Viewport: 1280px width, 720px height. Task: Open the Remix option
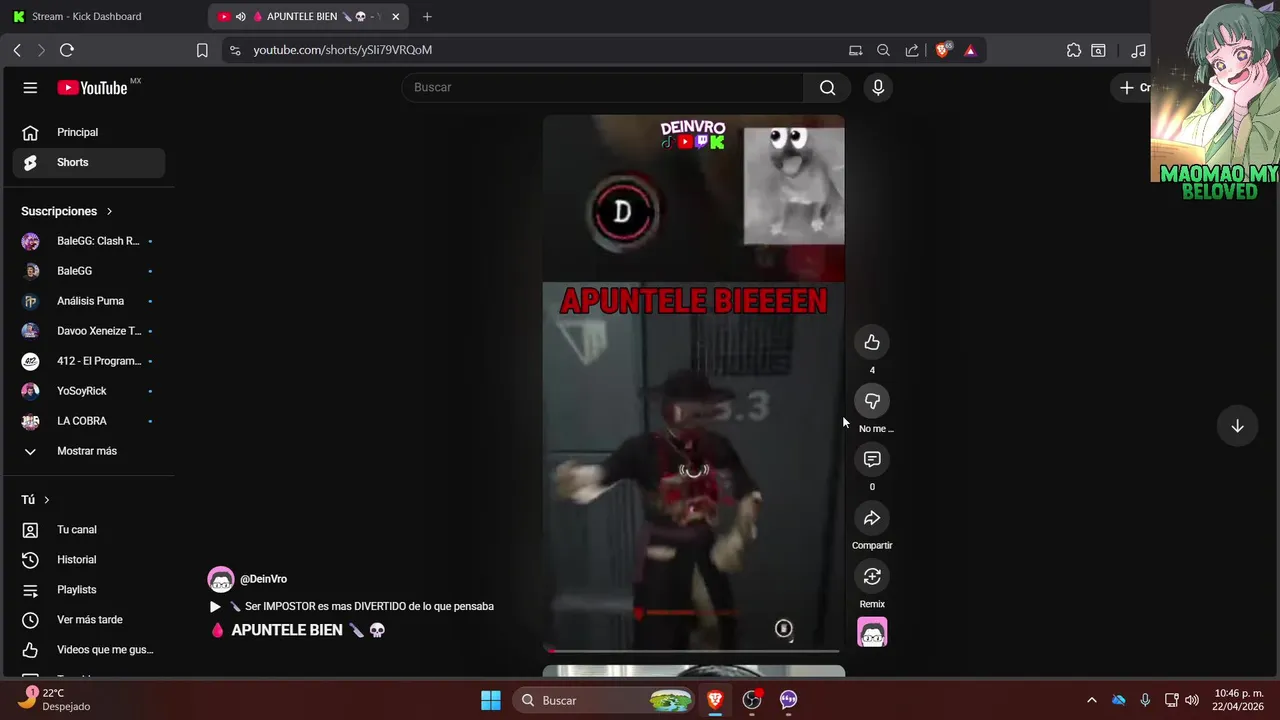pyautogui.click(x=872, y=576)
